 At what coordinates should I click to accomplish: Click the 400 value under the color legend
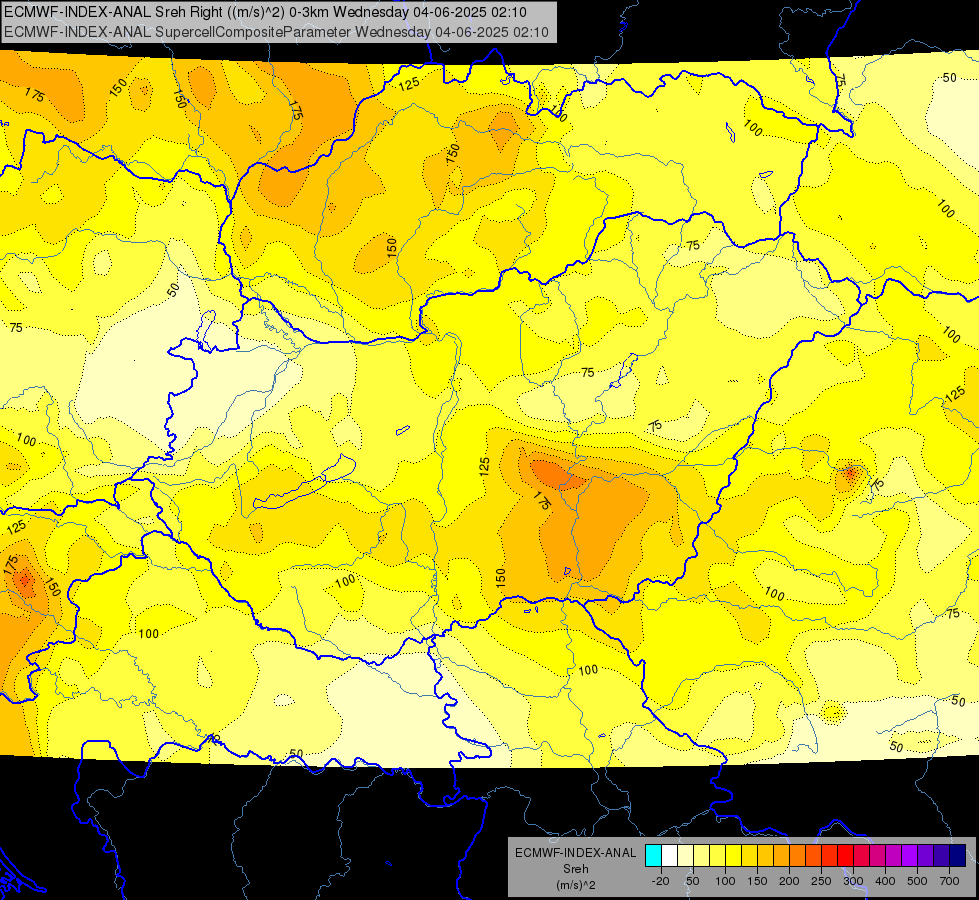[x=885, y=881]
